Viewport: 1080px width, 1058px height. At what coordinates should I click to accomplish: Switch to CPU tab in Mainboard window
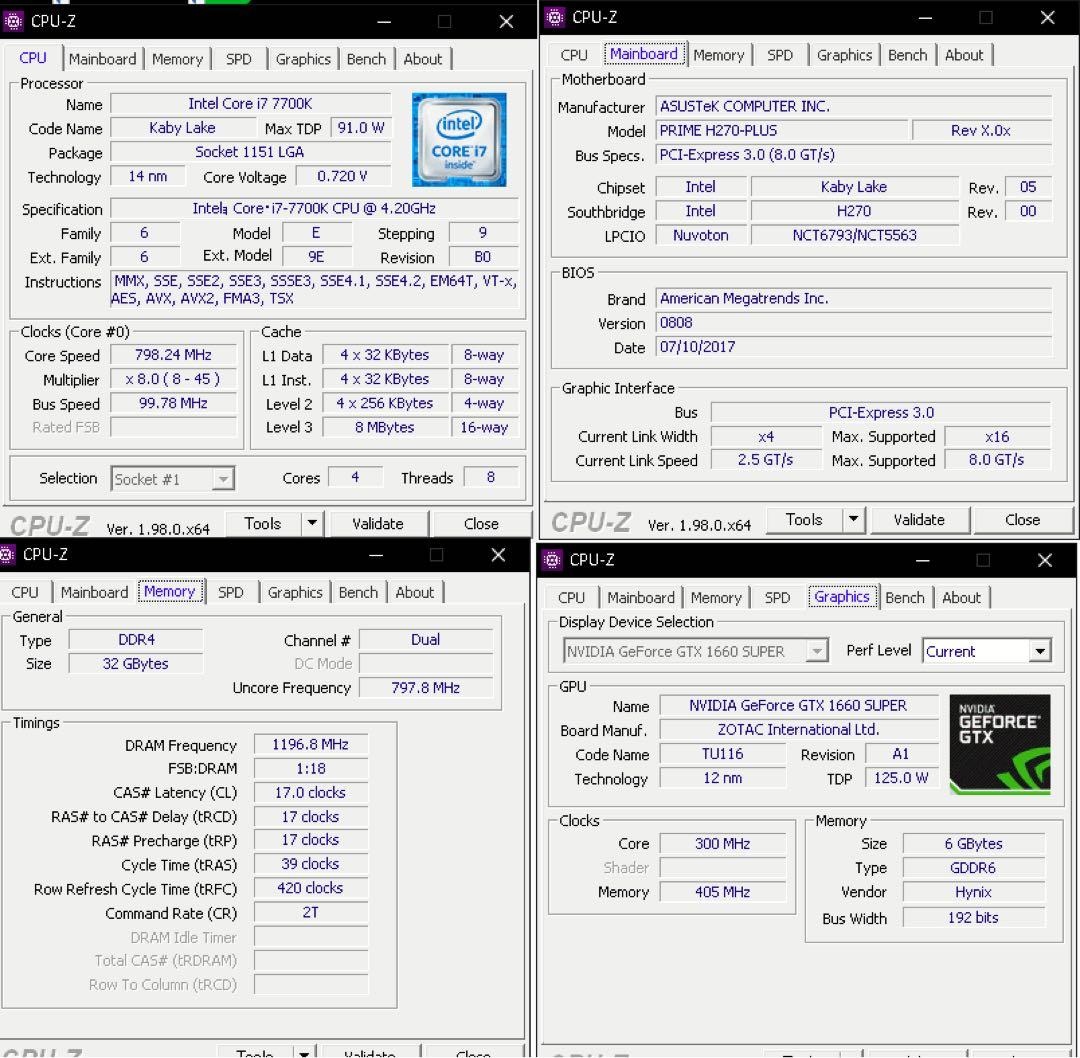tap(574, 55)
